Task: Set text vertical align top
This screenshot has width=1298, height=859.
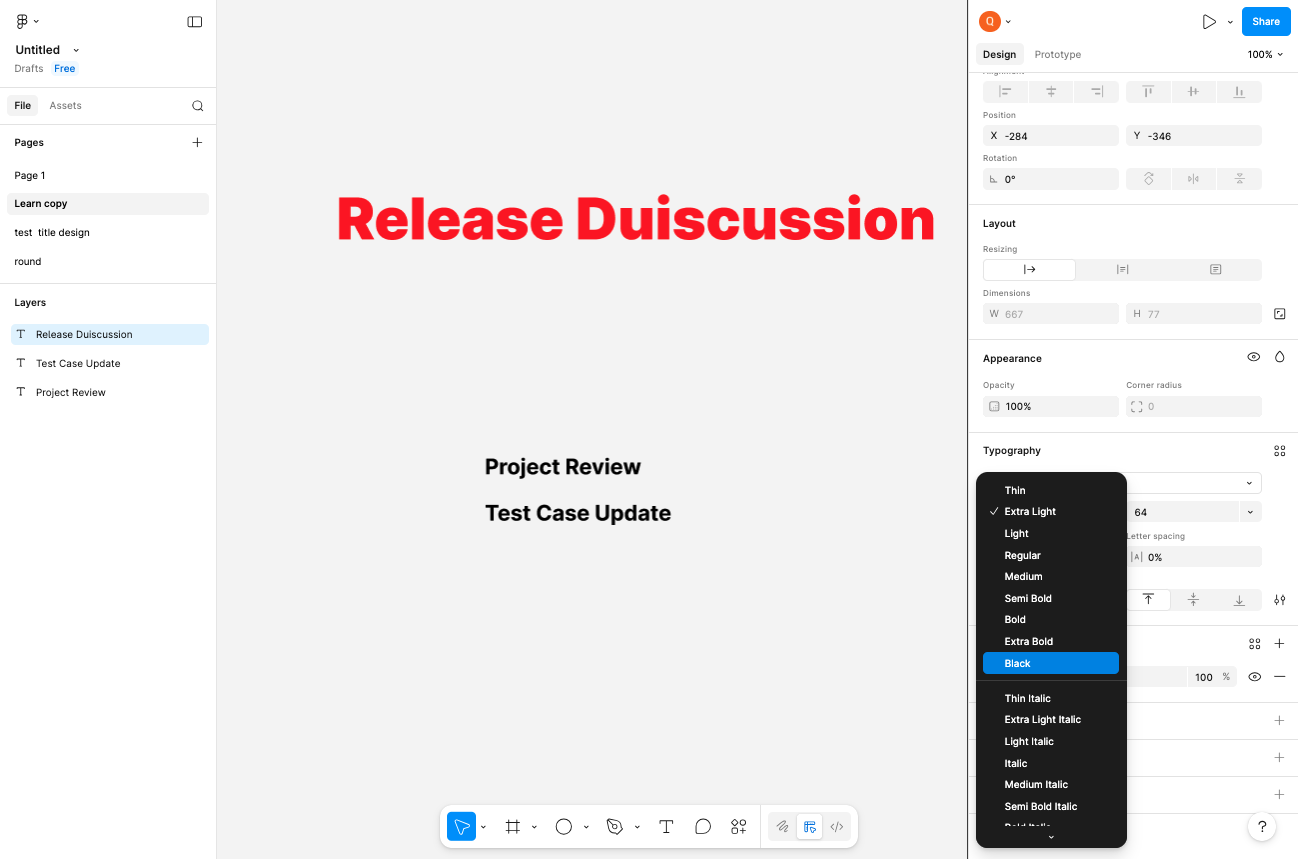Action: (x=1148, y=600)
